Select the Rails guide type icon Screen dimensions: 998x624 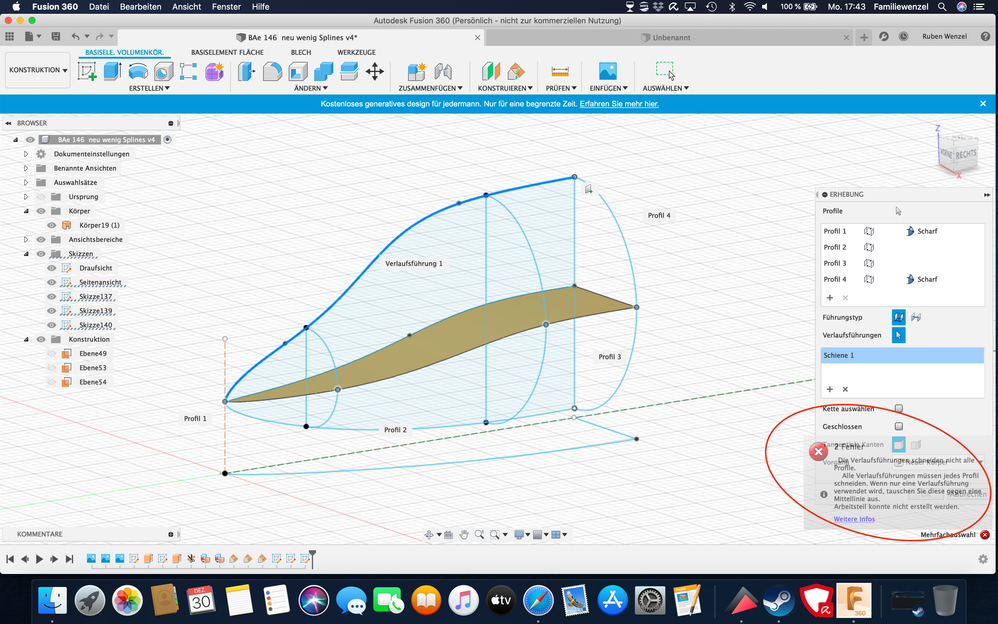(x=898, y=316)
